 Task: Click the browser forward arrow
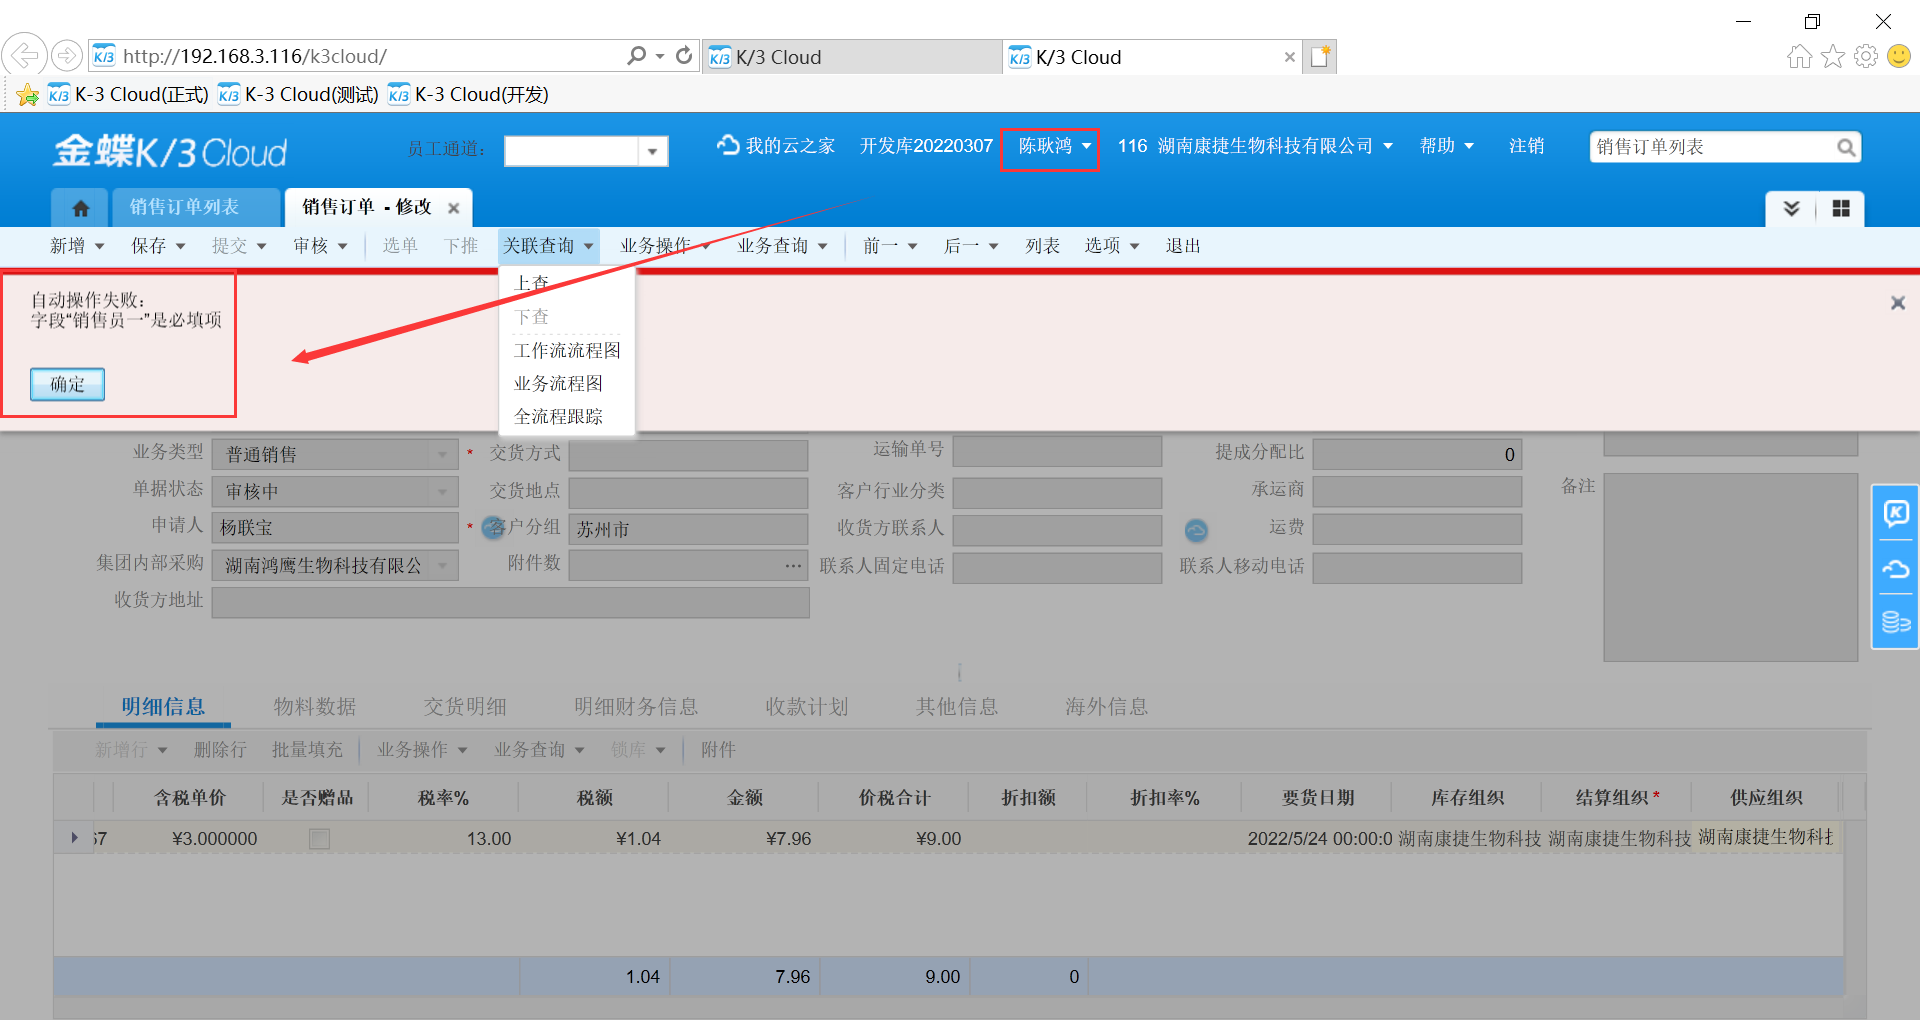click(x=67, y=55)
